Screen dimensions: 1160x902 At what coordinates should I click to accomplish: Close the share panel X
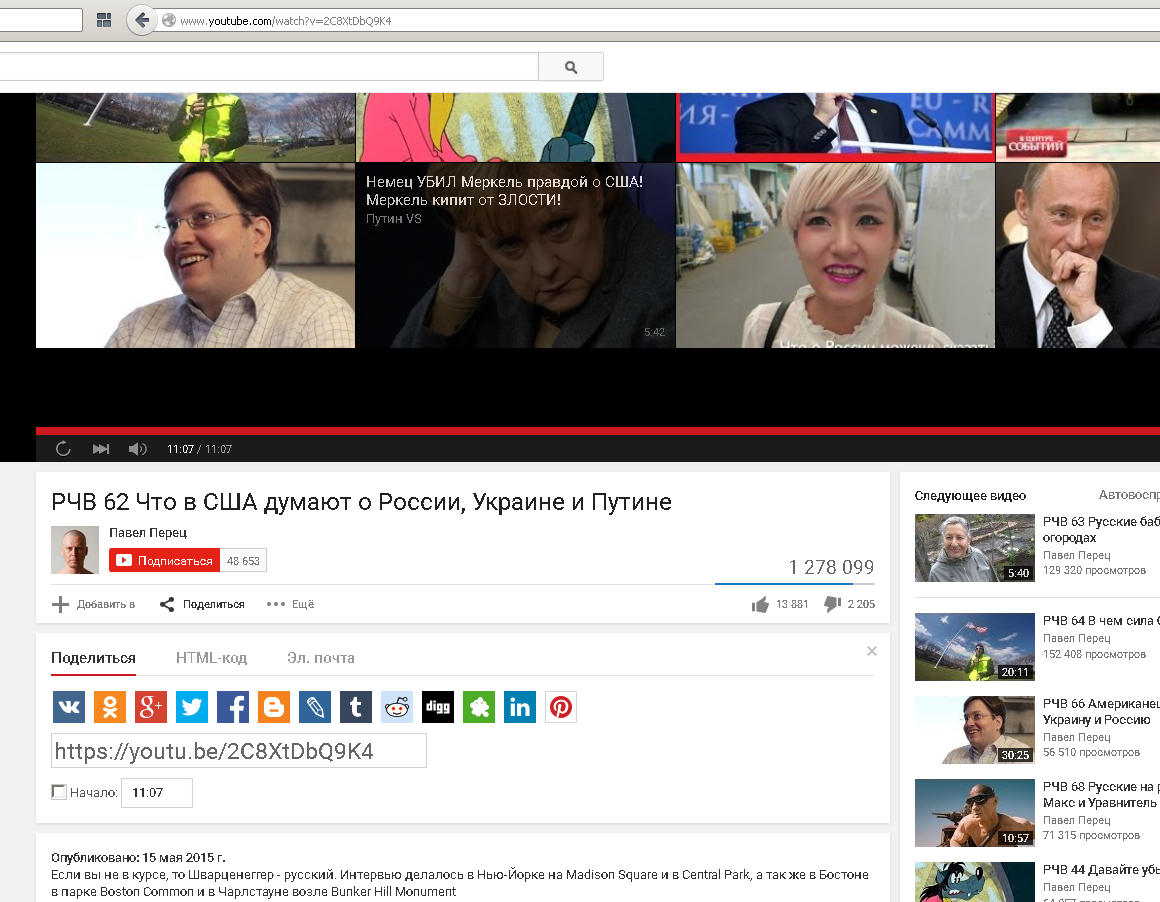click(x=871, y=651)
